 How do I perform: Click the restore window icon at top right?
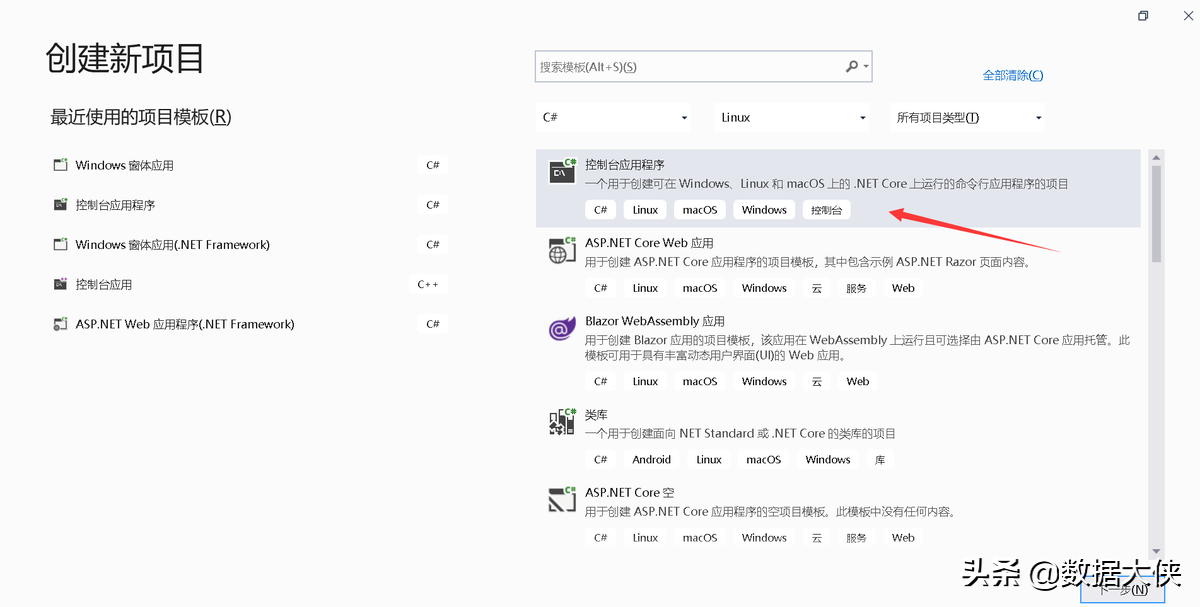click(x=1143, y=16)
